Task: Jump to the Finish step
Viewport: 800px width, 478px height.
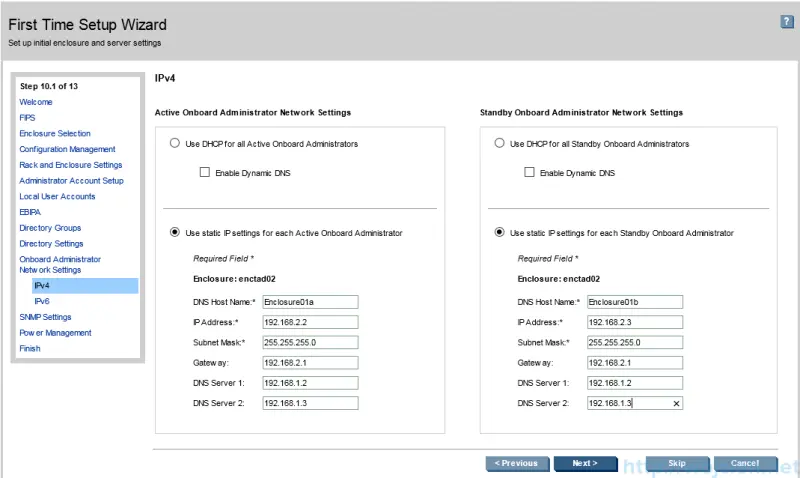Action: 30,349
